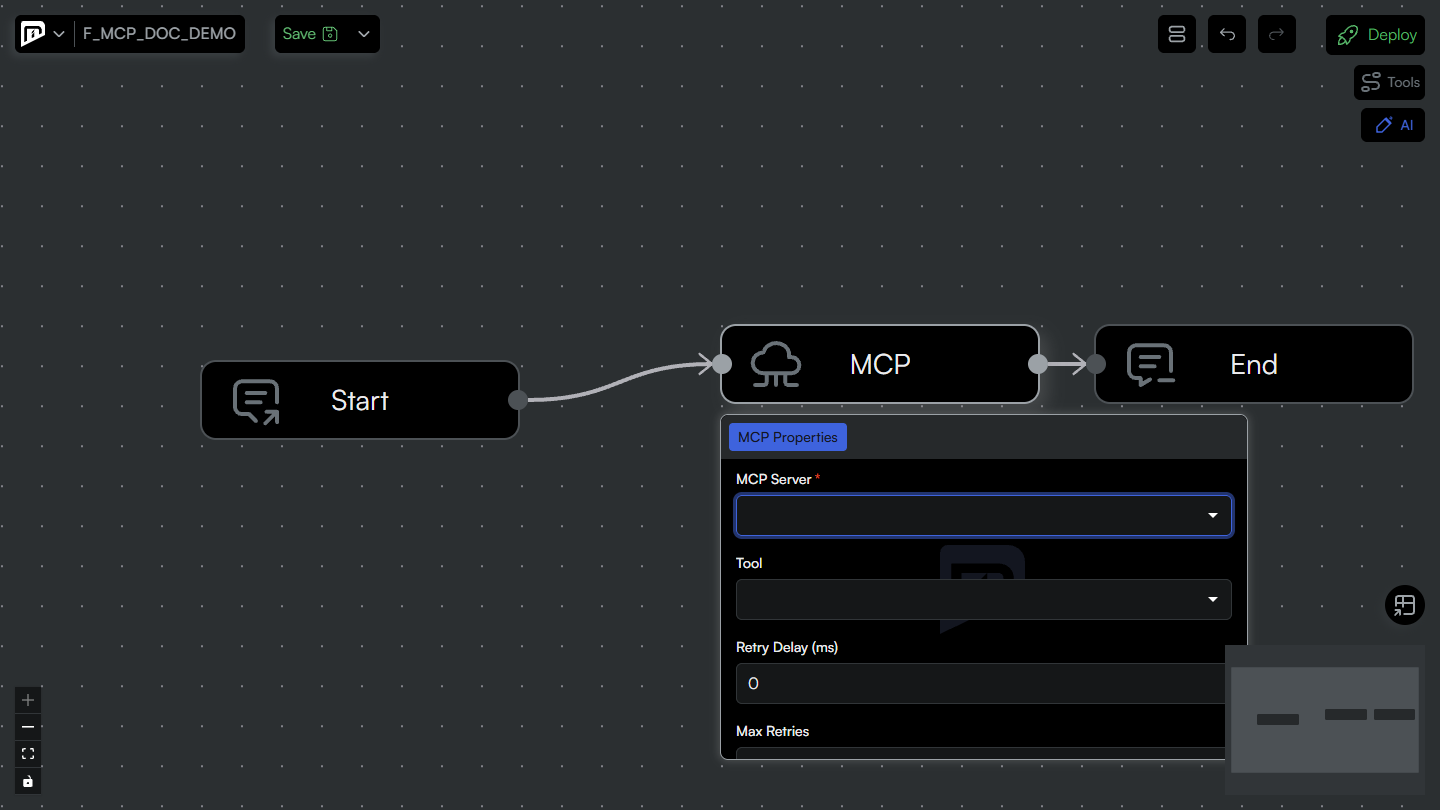Open the AI assistant
This screenshot has height=810, width=1440.
click(1393, 125)
